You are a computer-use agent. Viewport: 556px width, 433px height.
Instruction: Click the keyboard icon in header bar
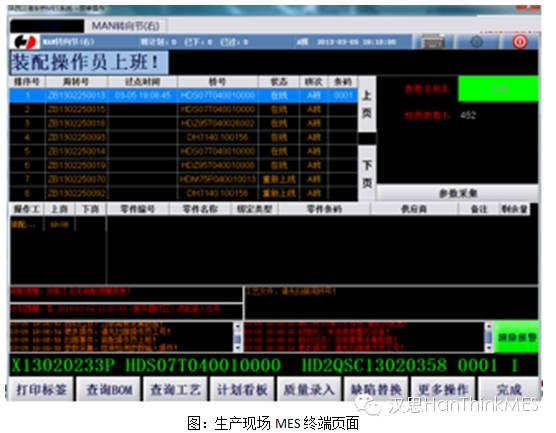click(x=433, y=42)
